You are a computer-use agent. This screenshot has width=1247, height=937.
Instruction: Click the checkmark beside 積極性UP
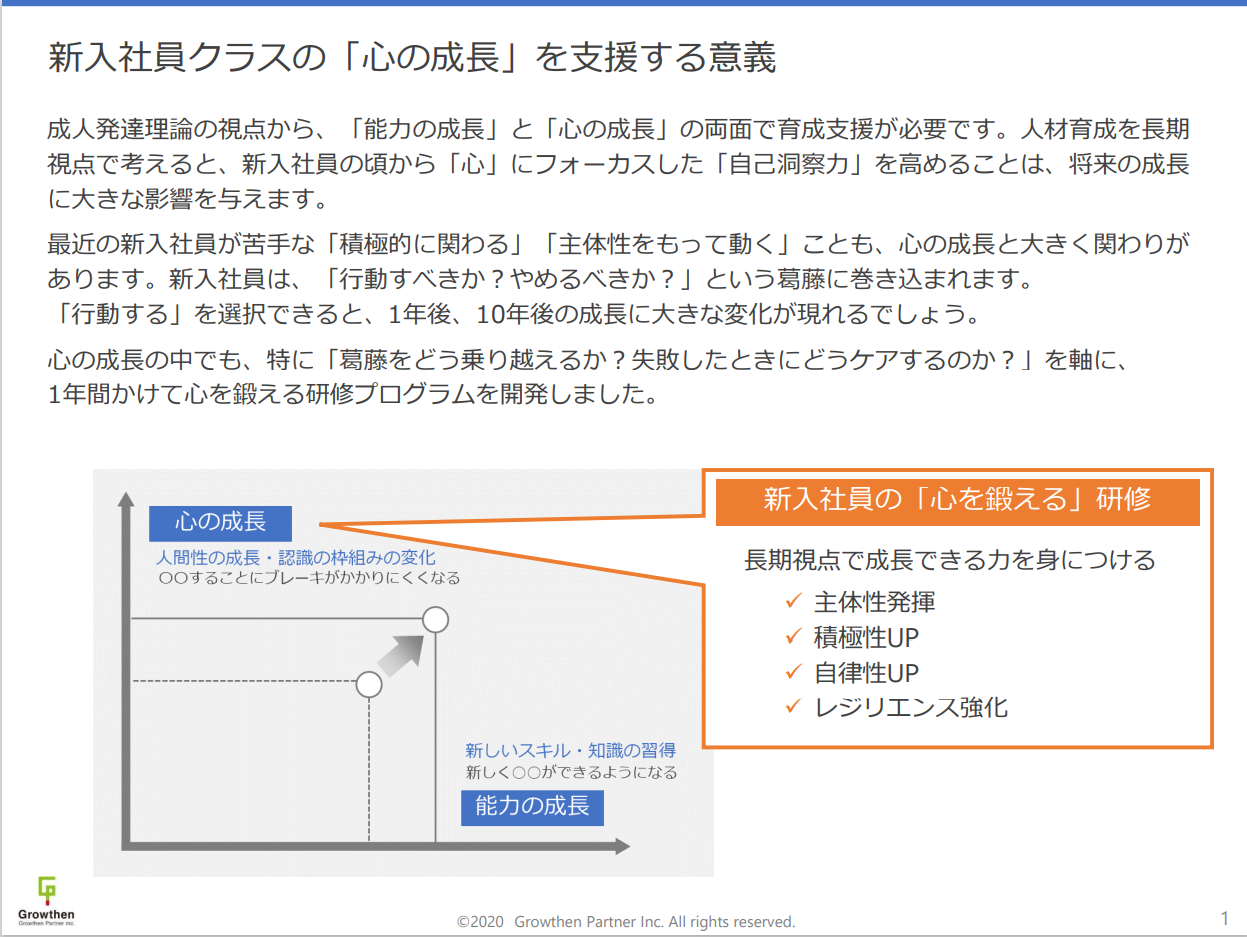pos(793,637)
